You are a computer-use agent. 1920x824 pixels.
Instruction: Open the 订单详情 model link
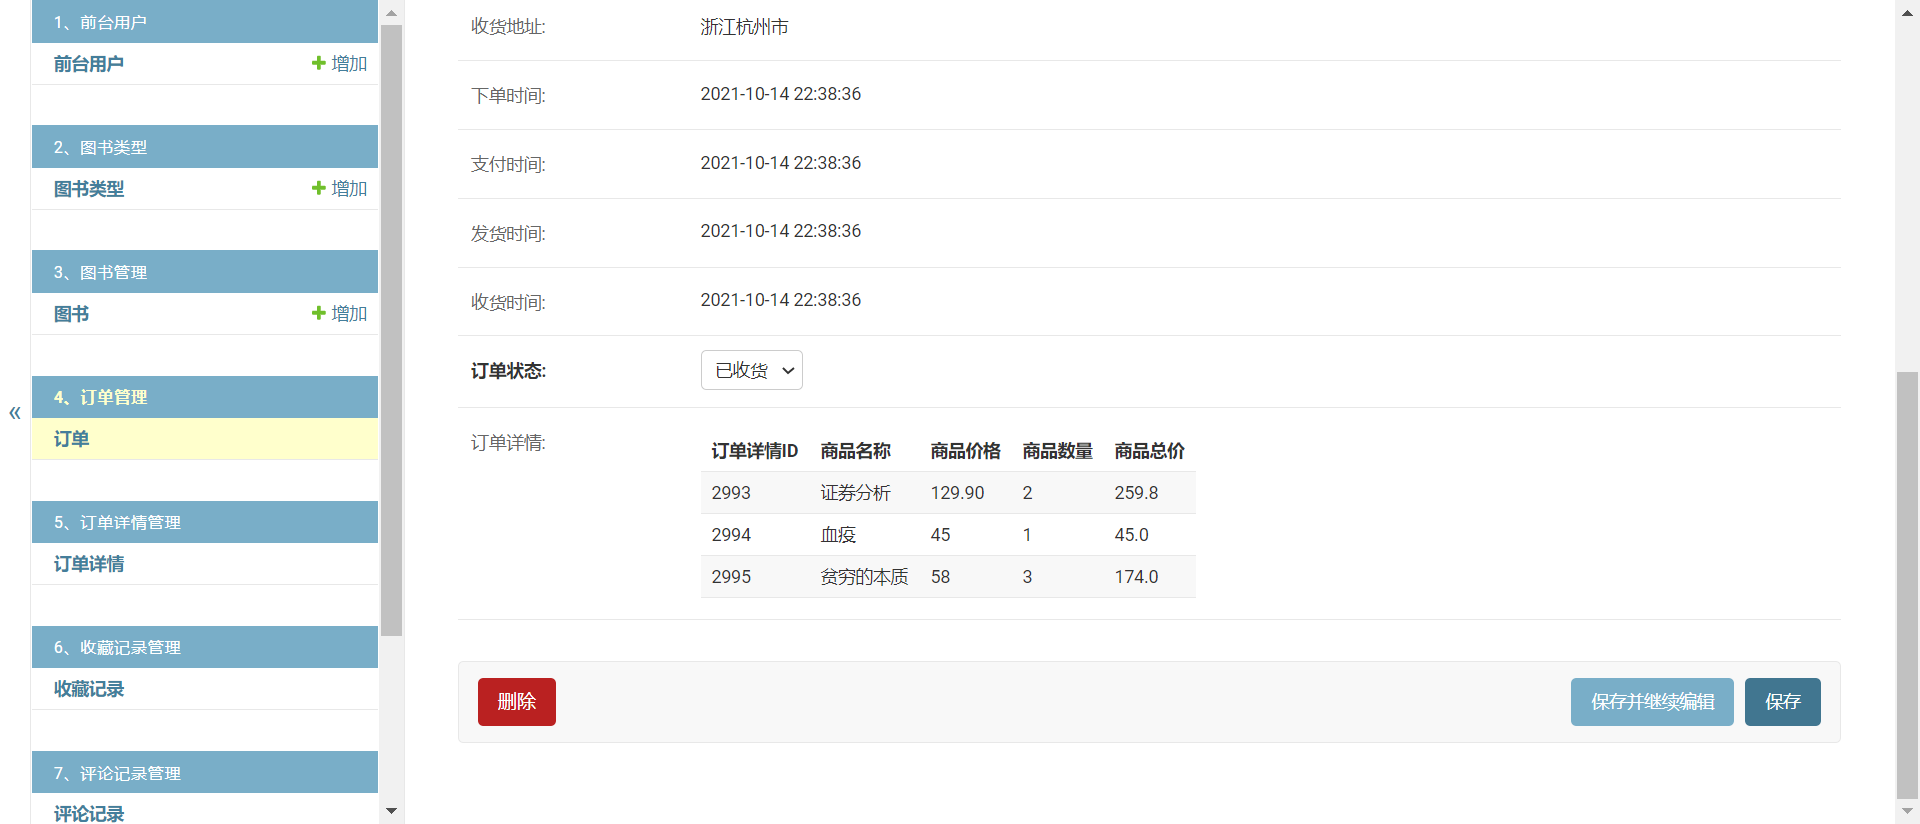click(89, 564)
